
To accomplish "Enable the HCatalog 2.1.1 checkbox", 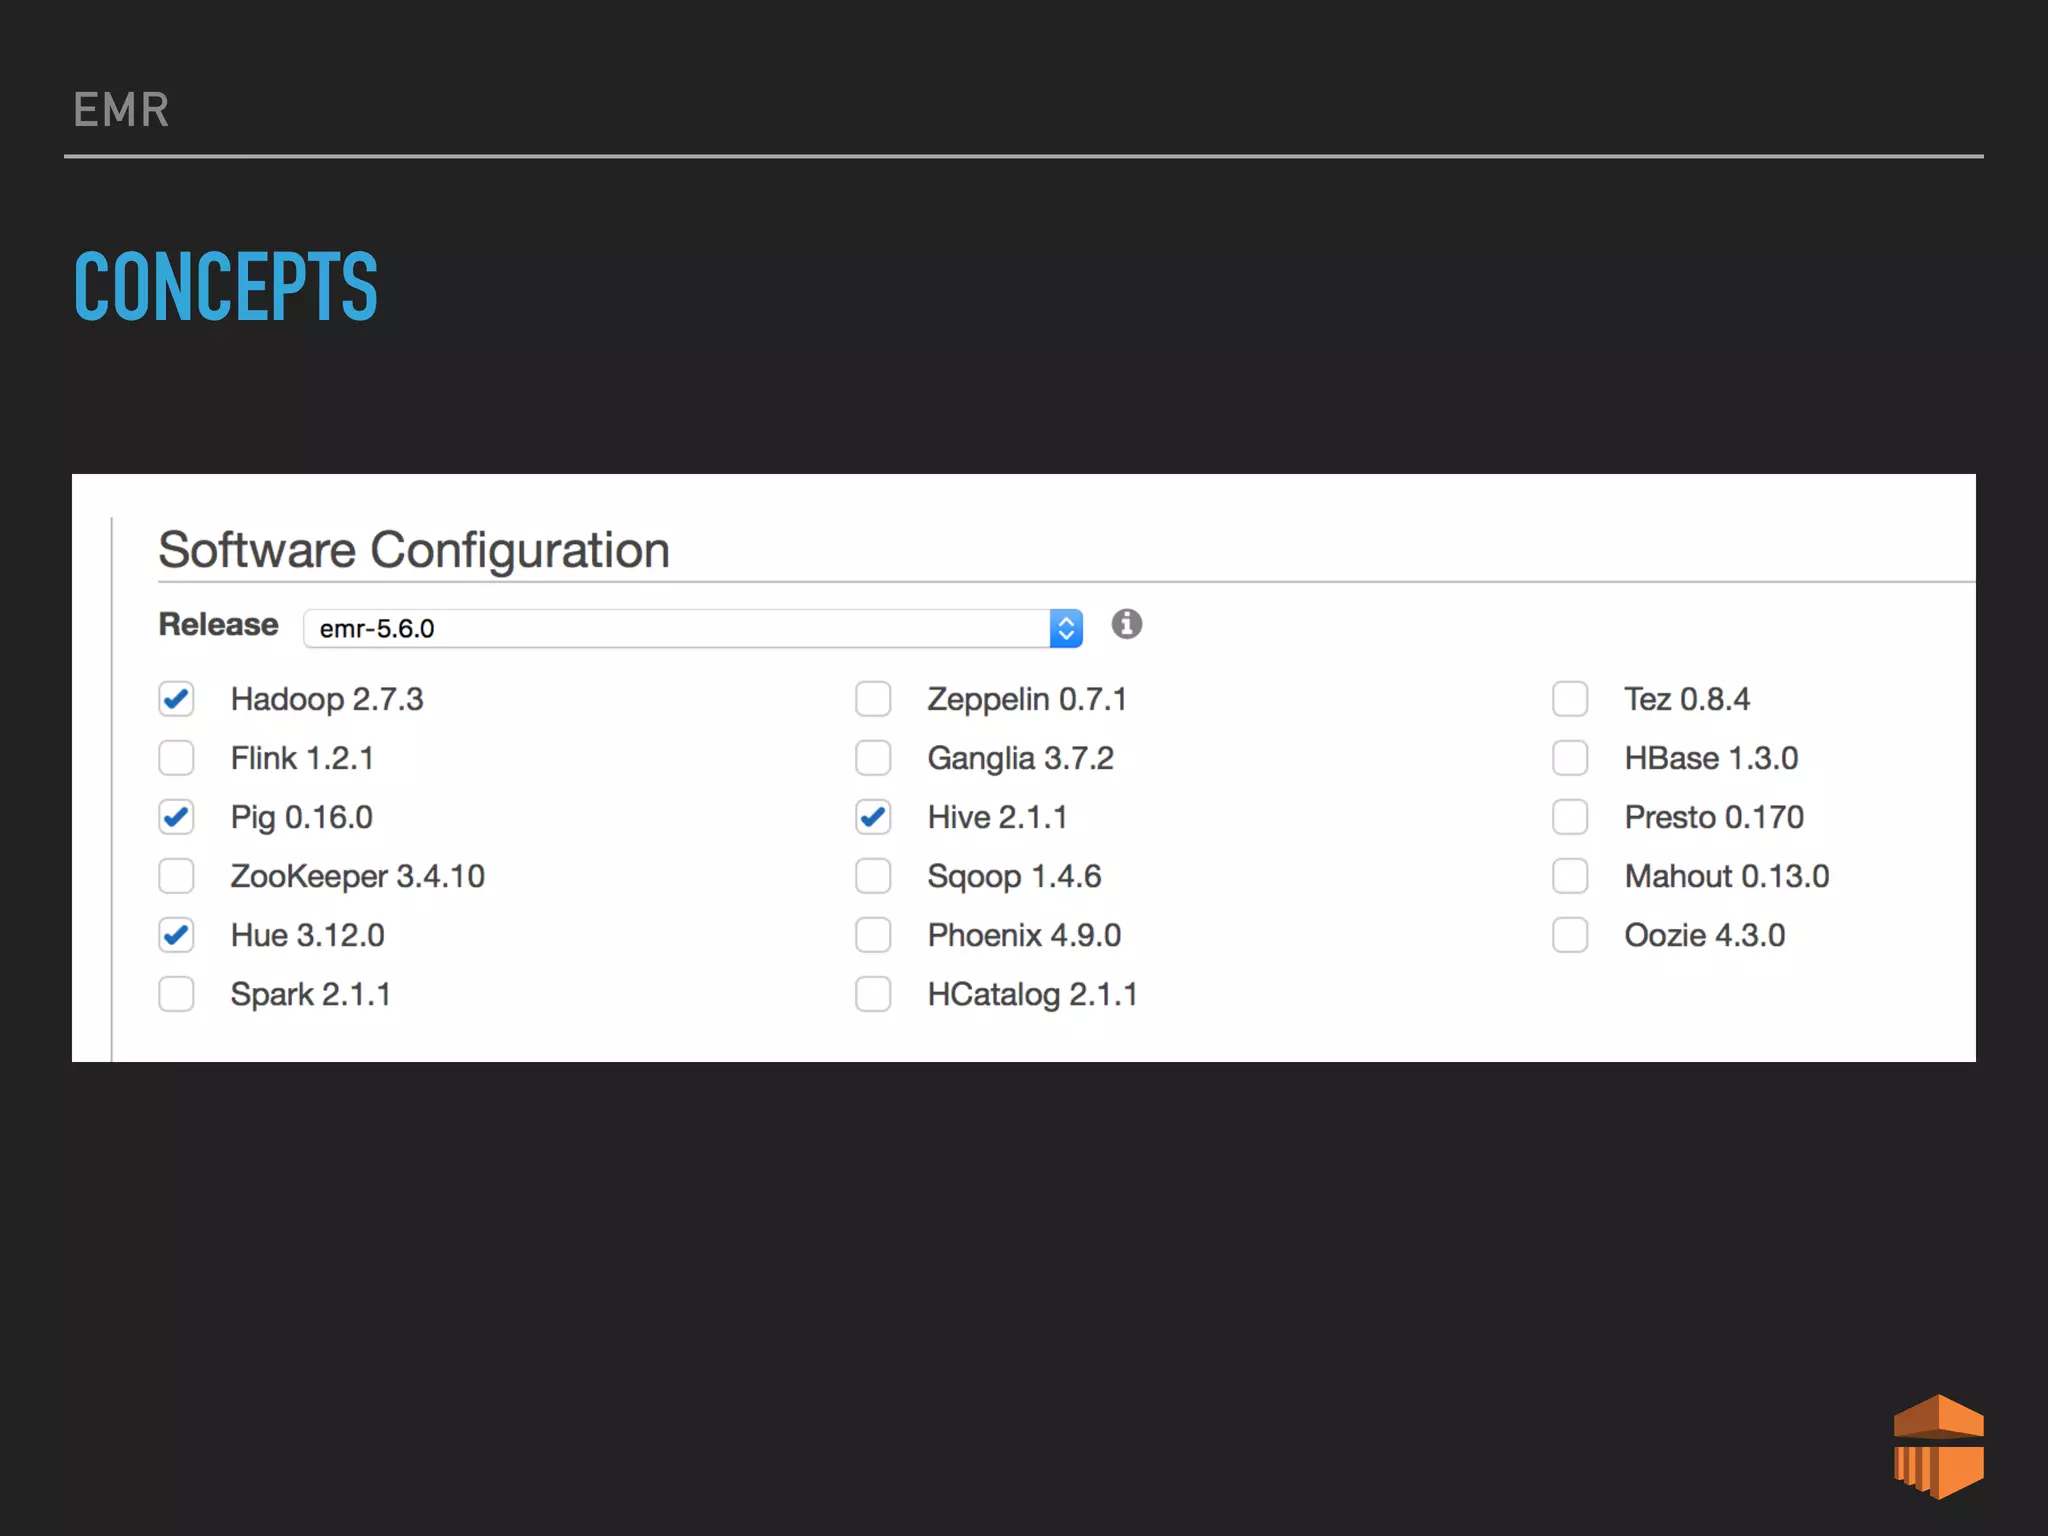I will [873, 994].
